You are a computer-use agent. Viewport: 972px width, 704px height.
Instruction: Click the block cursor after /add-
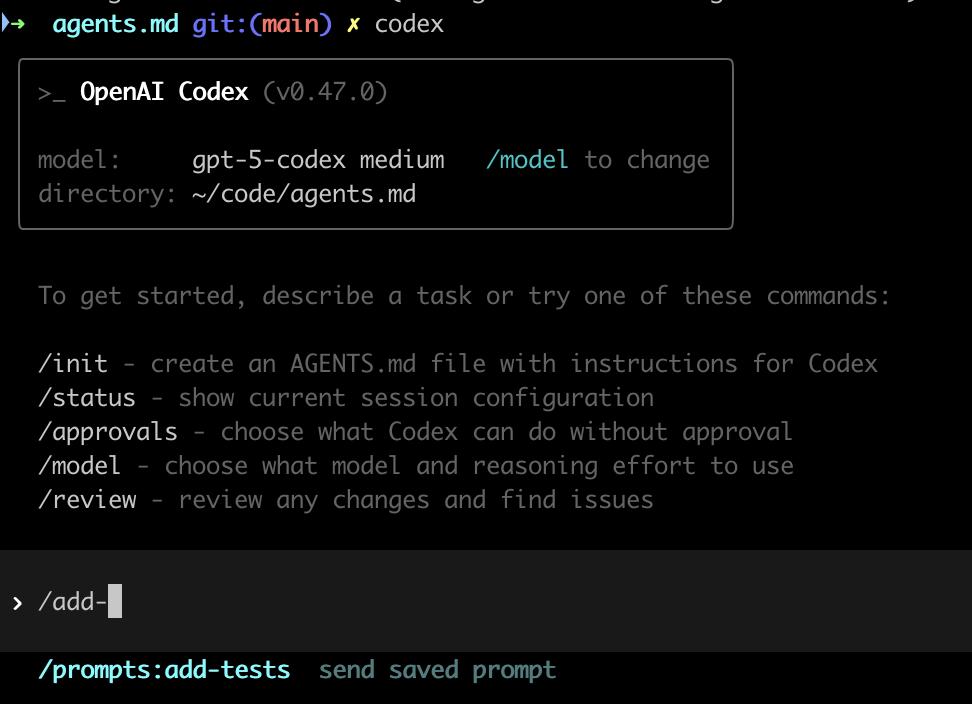coord(114,602)
